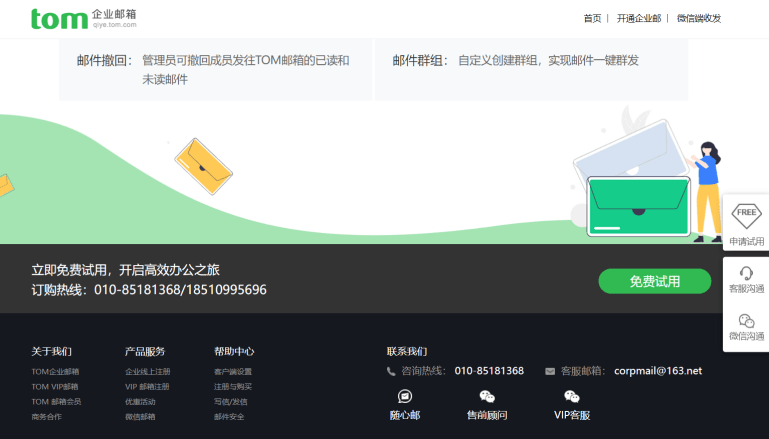Click the TOM企业邮箱 logo

pos(83,19)
